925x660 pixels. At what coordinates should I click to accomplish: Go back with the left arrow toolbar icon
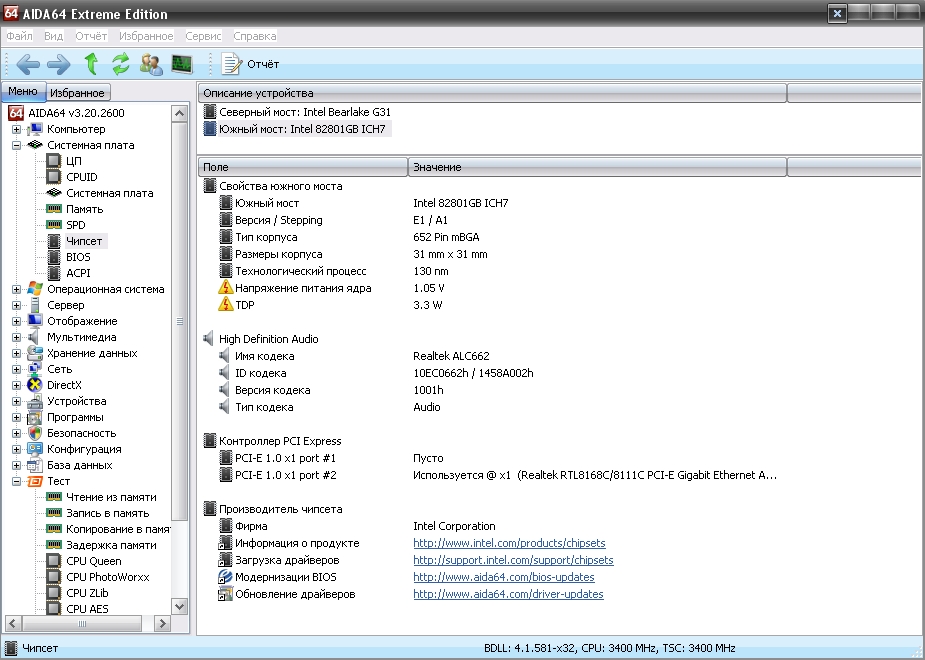(28, 64)
